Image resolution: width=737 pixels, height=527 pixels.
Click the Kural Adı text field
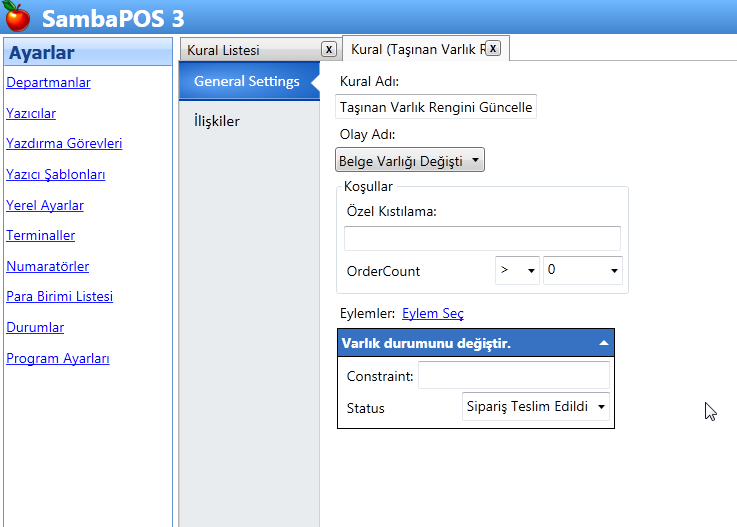[x=436, y=107]
